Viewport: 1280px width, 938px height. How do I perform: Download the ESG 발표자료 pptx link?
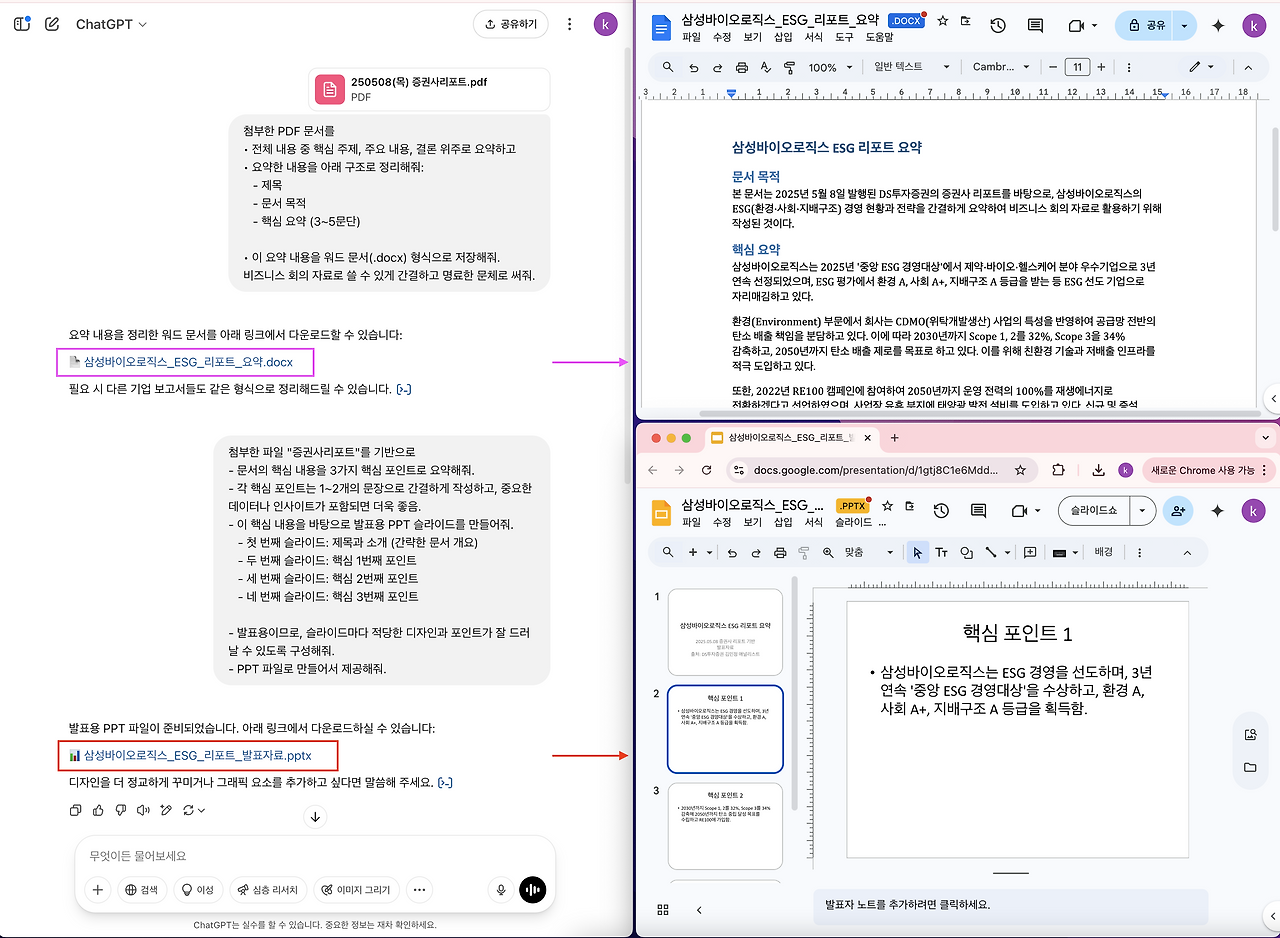click(x=197, y=755)
